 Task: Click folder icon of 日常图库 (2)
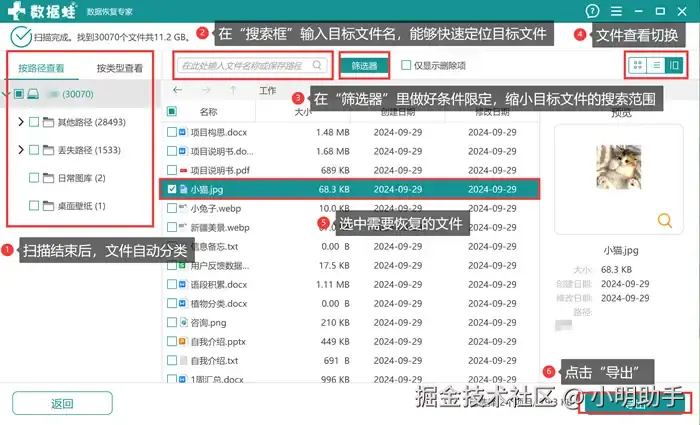[48, 178]
